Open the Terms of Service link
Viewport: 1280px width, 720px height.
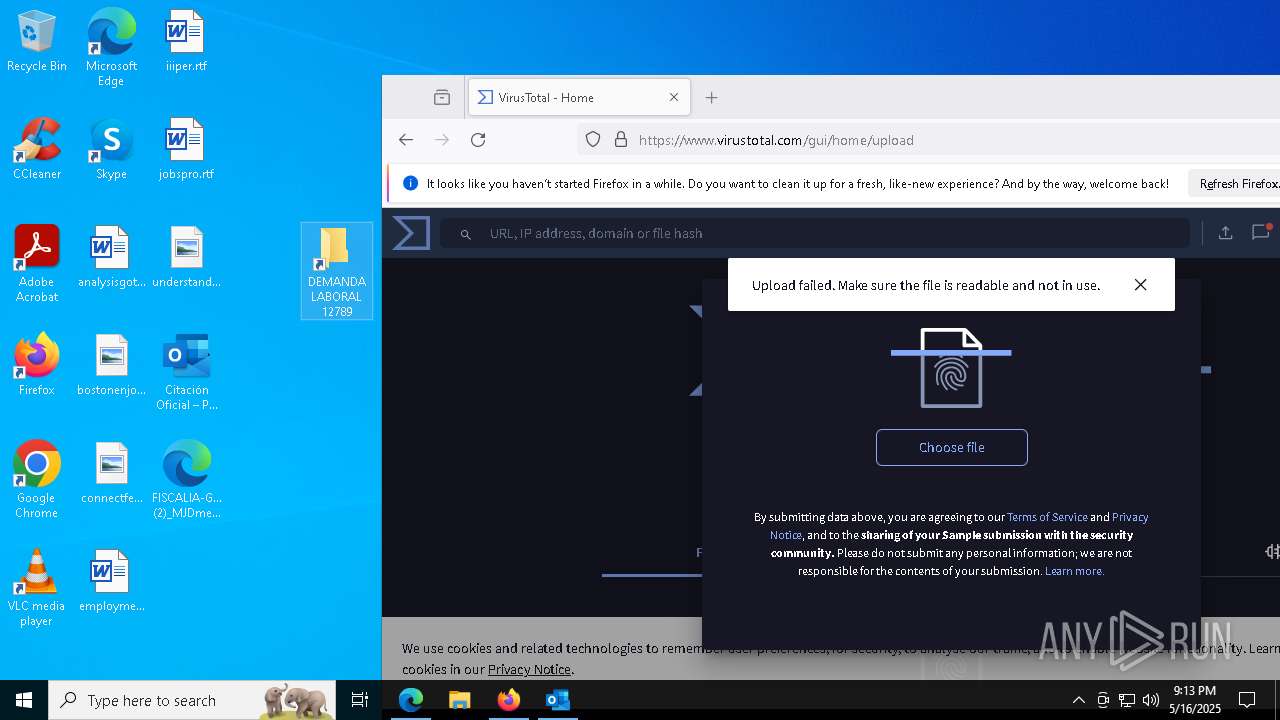click(1047, 517)
